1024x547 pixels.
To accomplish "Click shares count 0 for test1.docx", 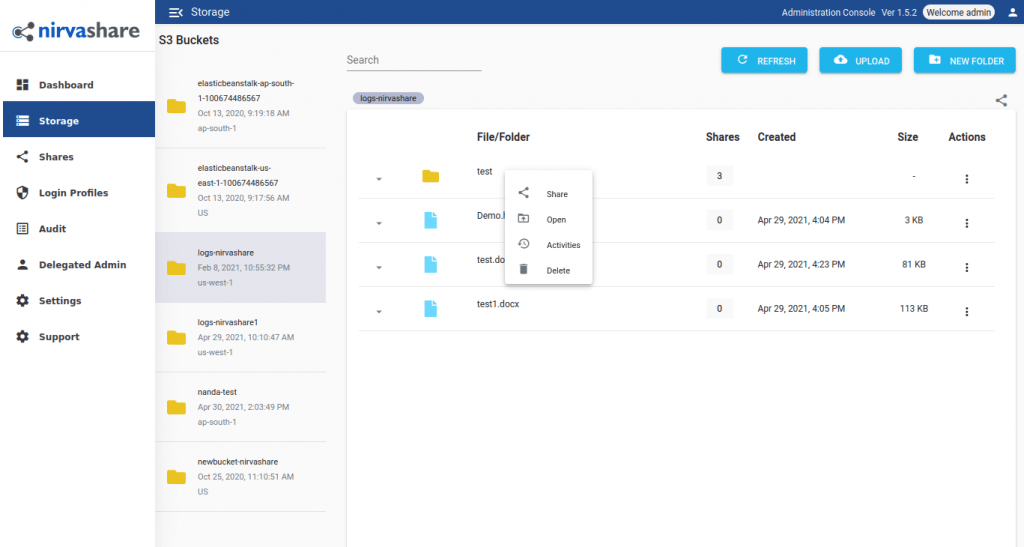I will coord(719,309).
